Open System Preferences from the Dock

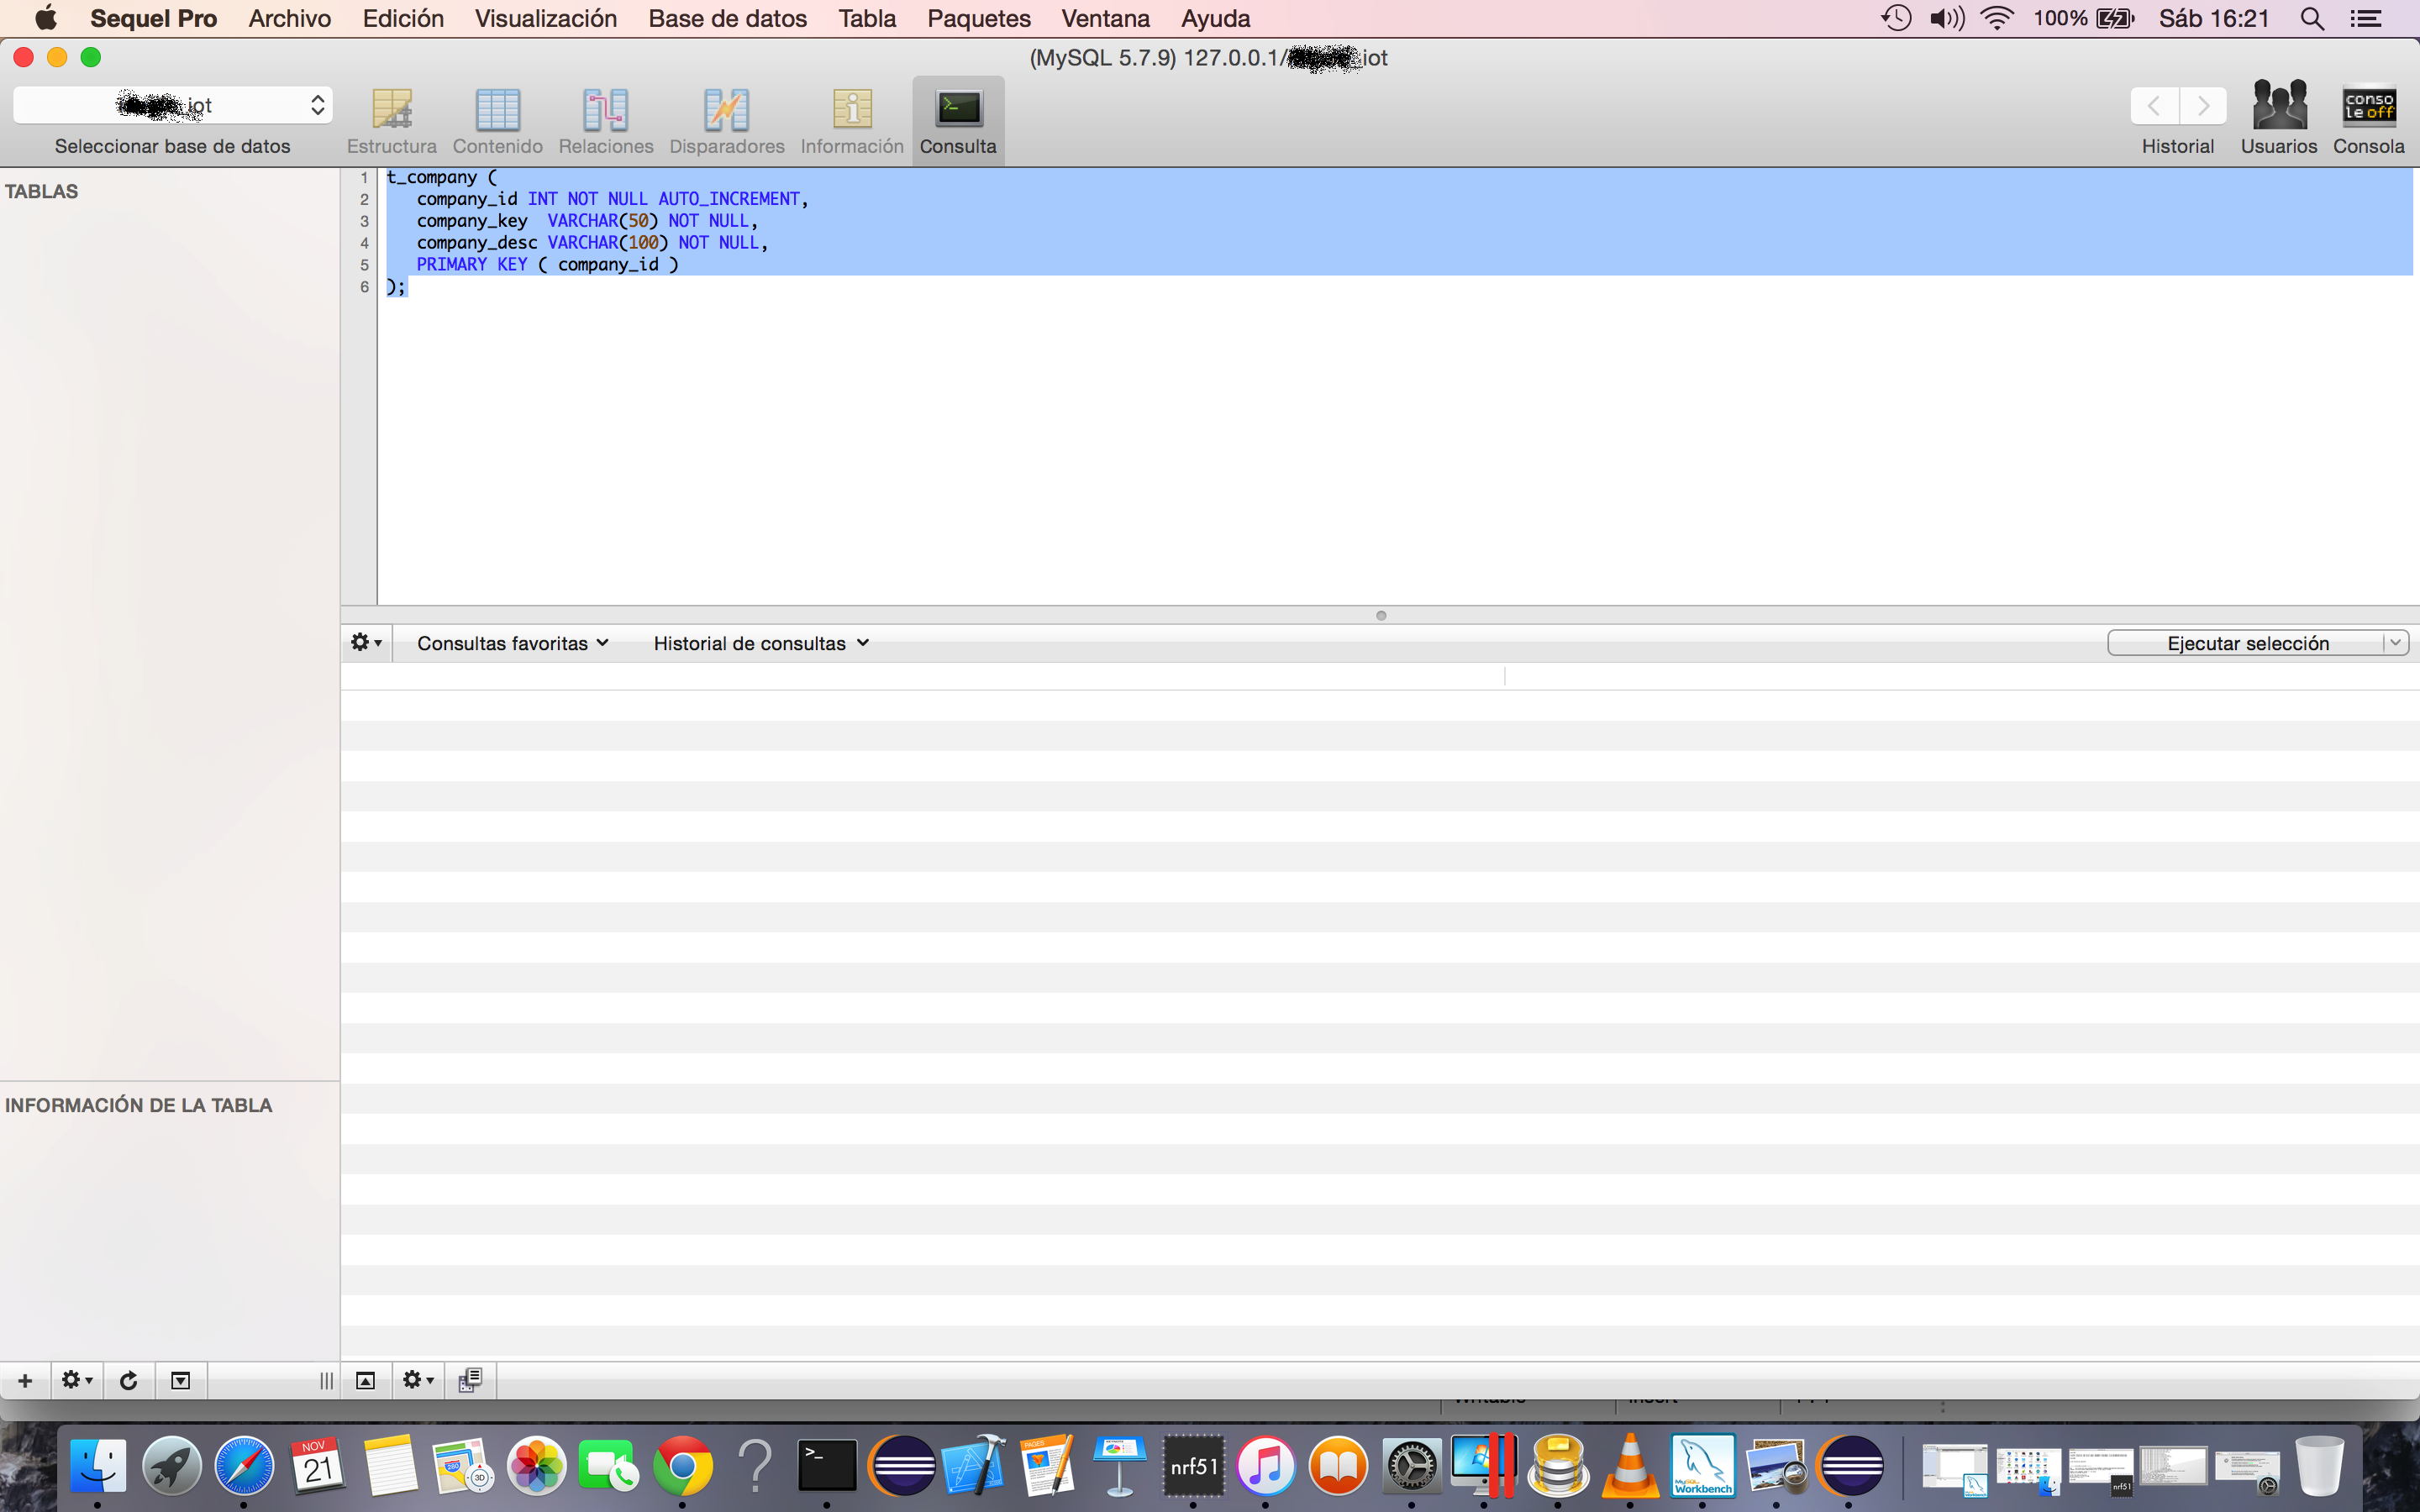pyautogui.click(x=1411, y=1466)
